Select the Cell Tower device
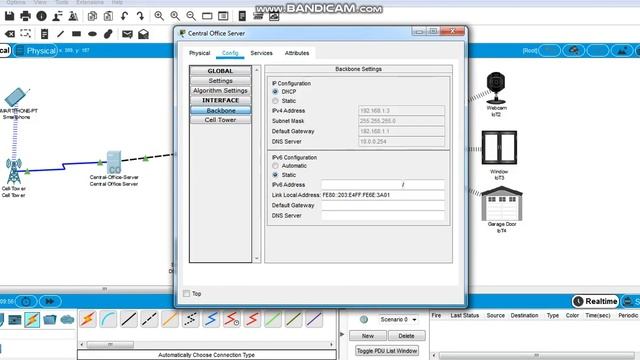640x360 pixels. click(x=13, y=171)
